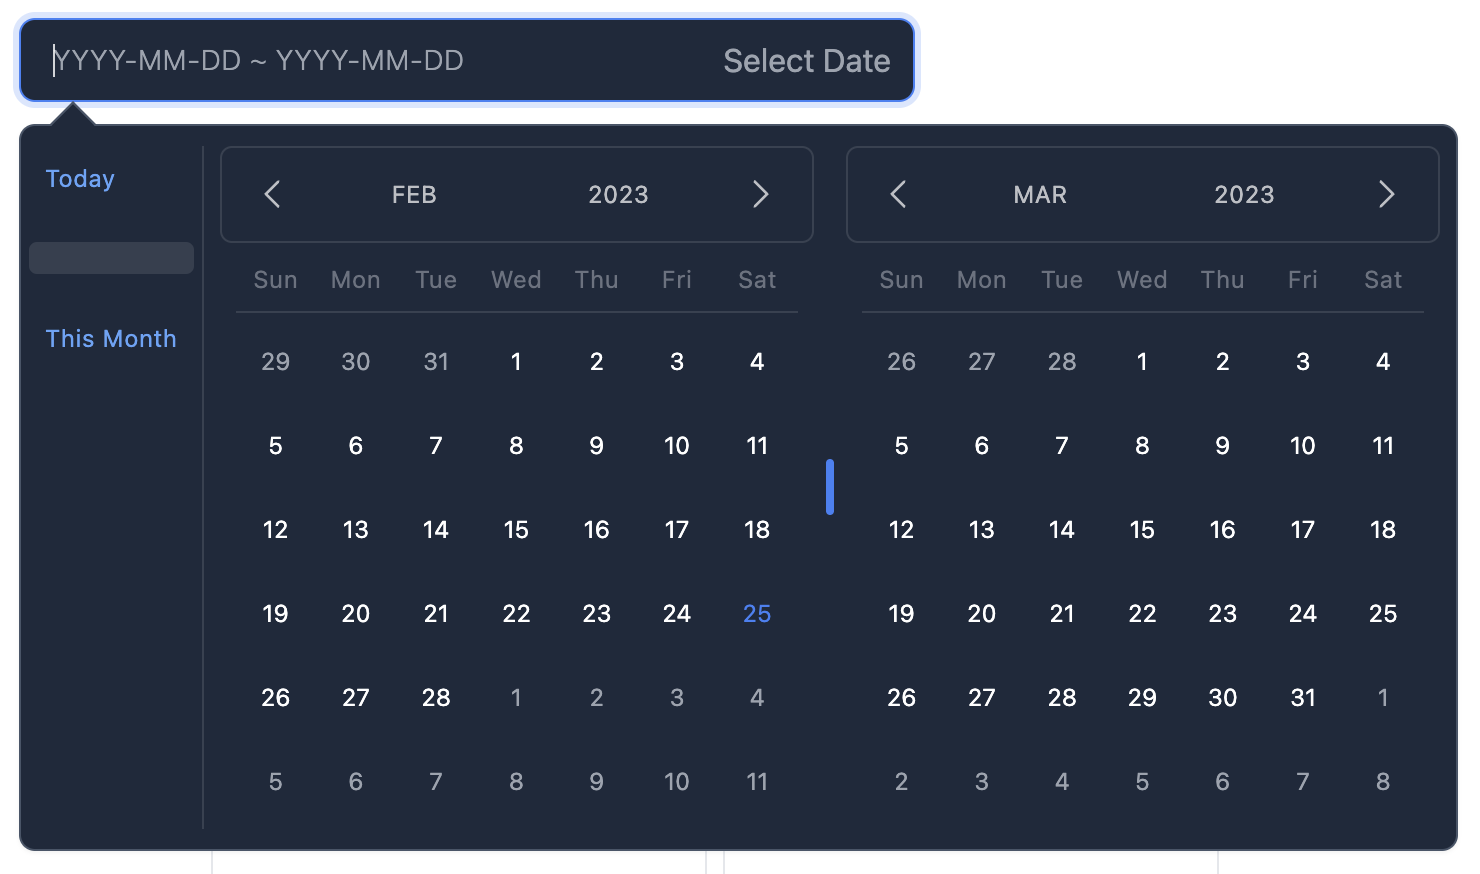Click the blue divider bar between calendars
Image resolution: width=1480 pixels, height=874 pixels.
click(x=829, y=487)
